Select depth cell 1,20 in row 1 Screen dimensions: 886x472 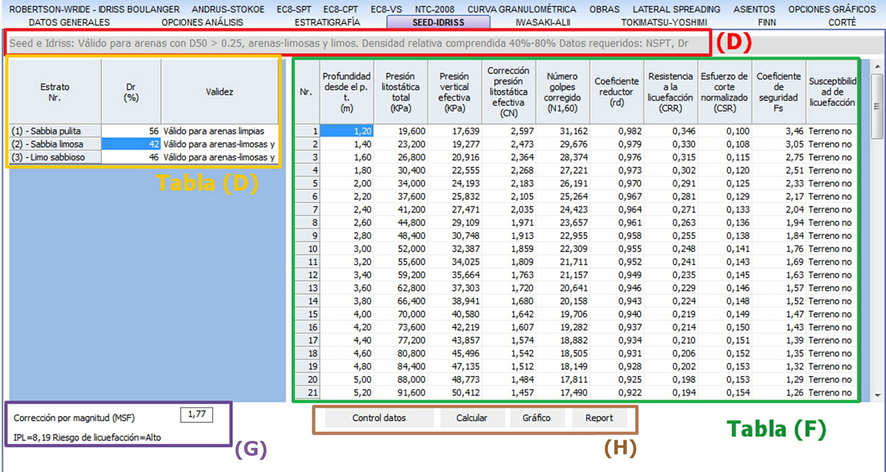tap(346, 131)
